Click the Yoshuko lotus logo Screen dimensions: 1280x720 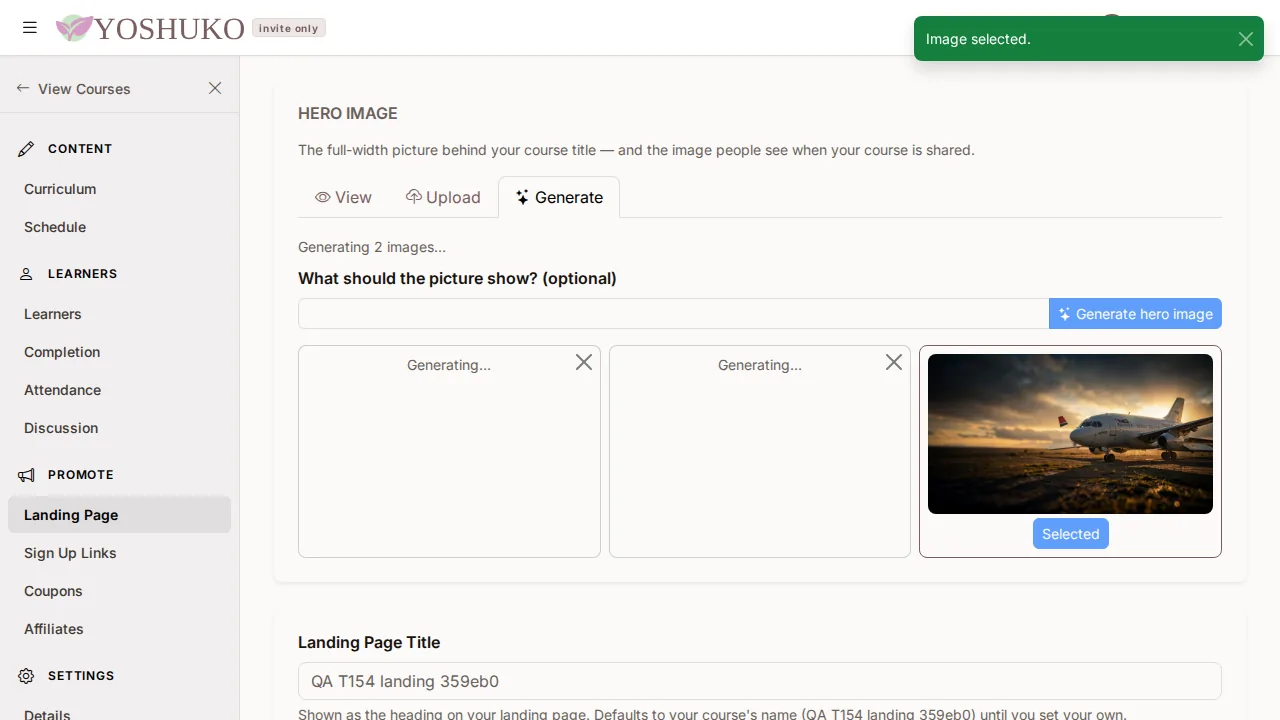click(73, 28)
